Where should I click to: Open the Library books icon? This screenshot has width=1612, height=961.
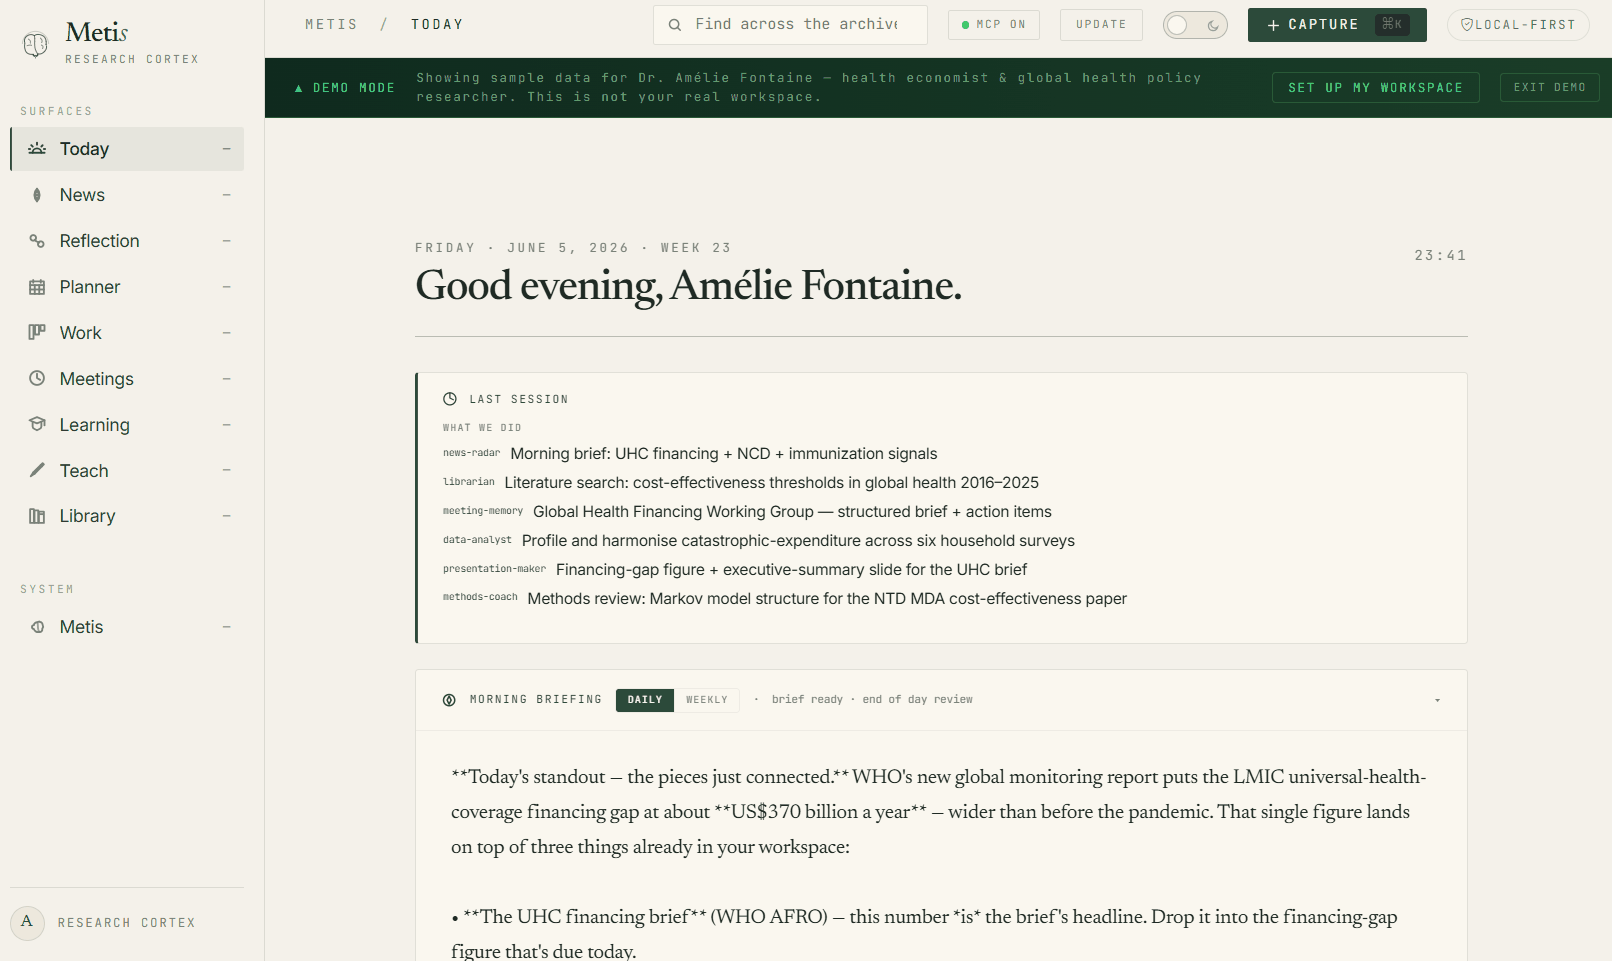(37, 516)
